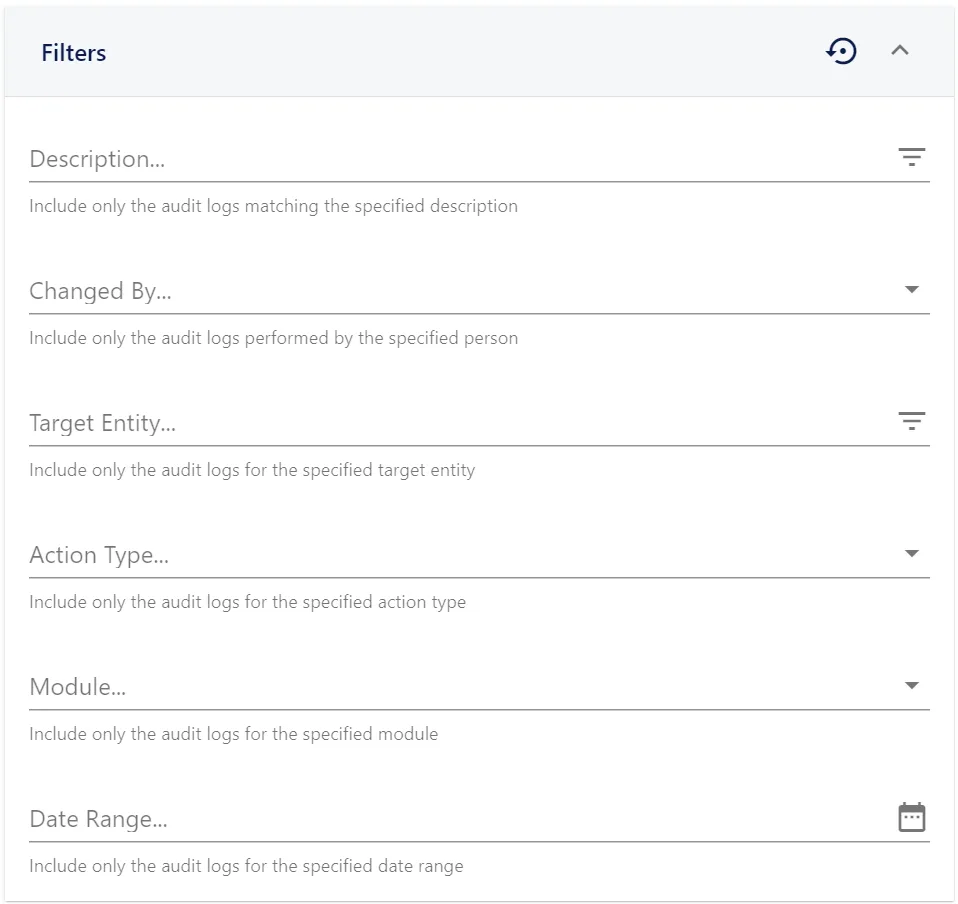This screenshot has width=958, height=904.
Task: Click hint text about the specified module
Action: tap(234, 734)
